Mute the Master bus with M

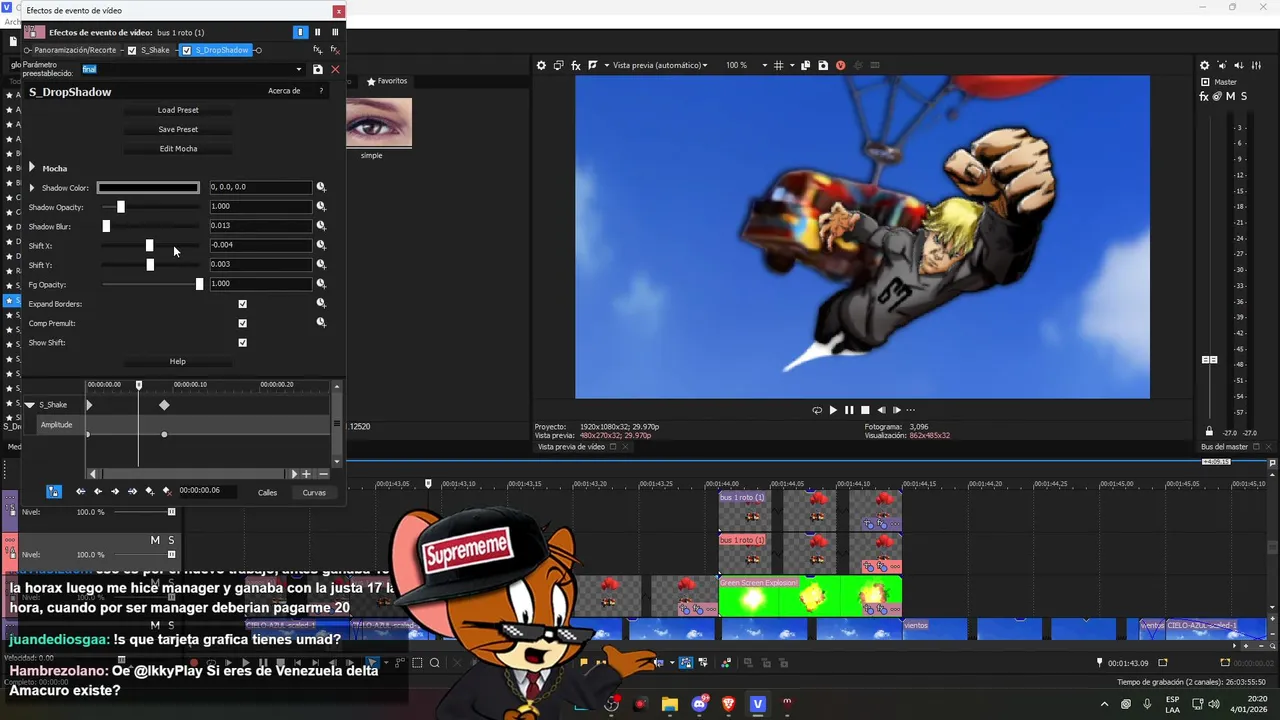1230,96
